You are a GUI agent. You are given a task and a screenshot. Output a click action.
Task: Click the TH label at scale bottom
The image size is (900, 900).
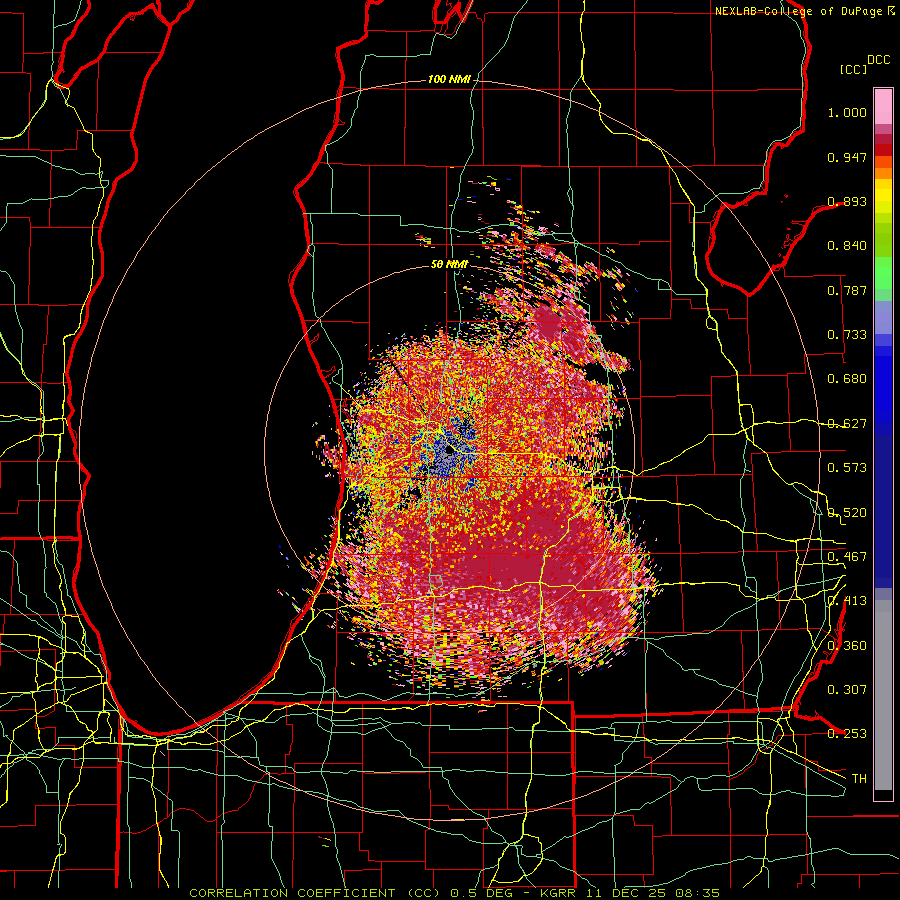[859, 779]
